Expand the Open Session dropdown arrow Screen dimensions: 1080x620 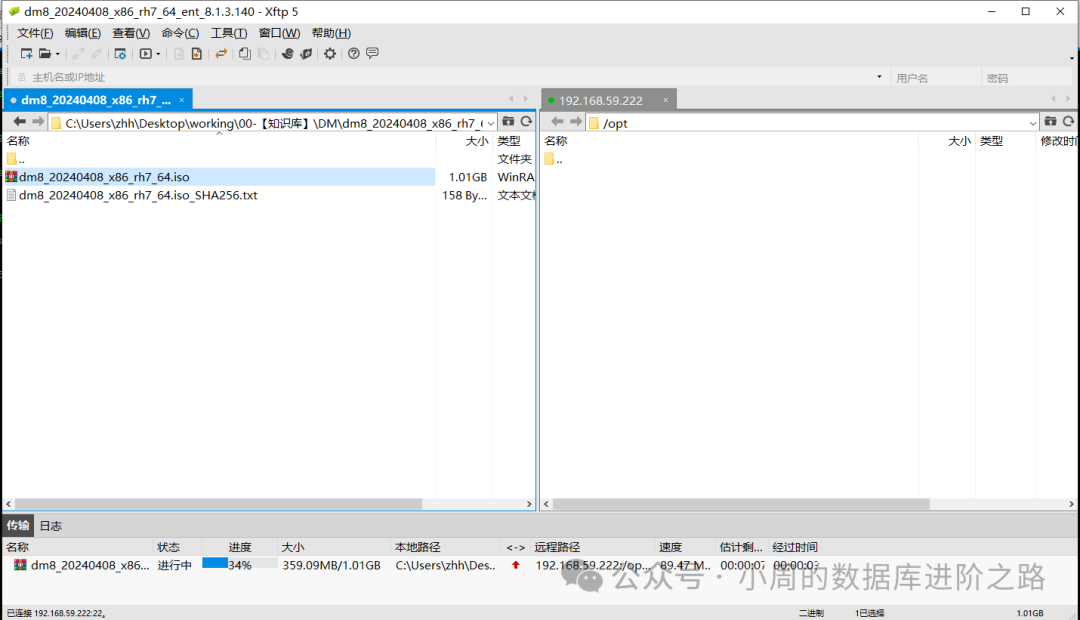pyautogui.click(x=57, y=54)
